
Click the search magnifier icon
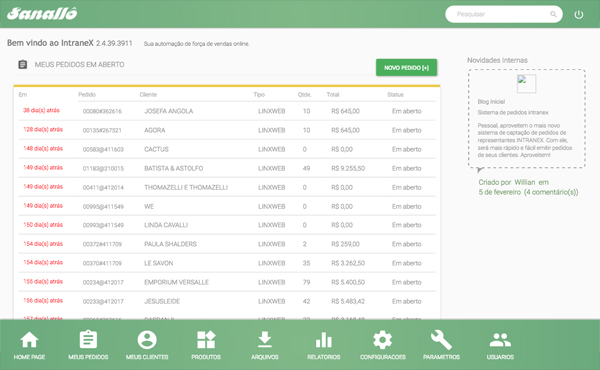(x=553, y=14)
